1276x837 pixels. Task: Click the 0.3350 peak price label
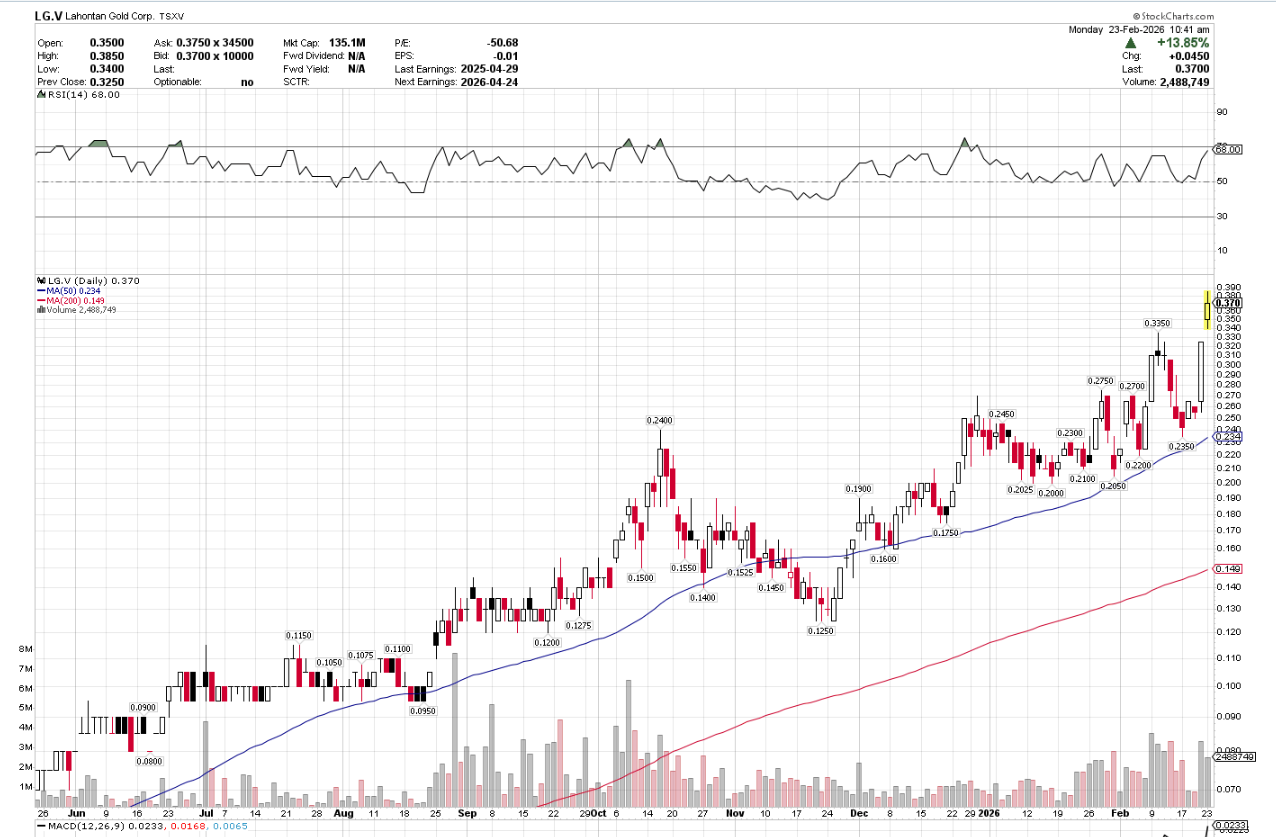point(1158,324)
